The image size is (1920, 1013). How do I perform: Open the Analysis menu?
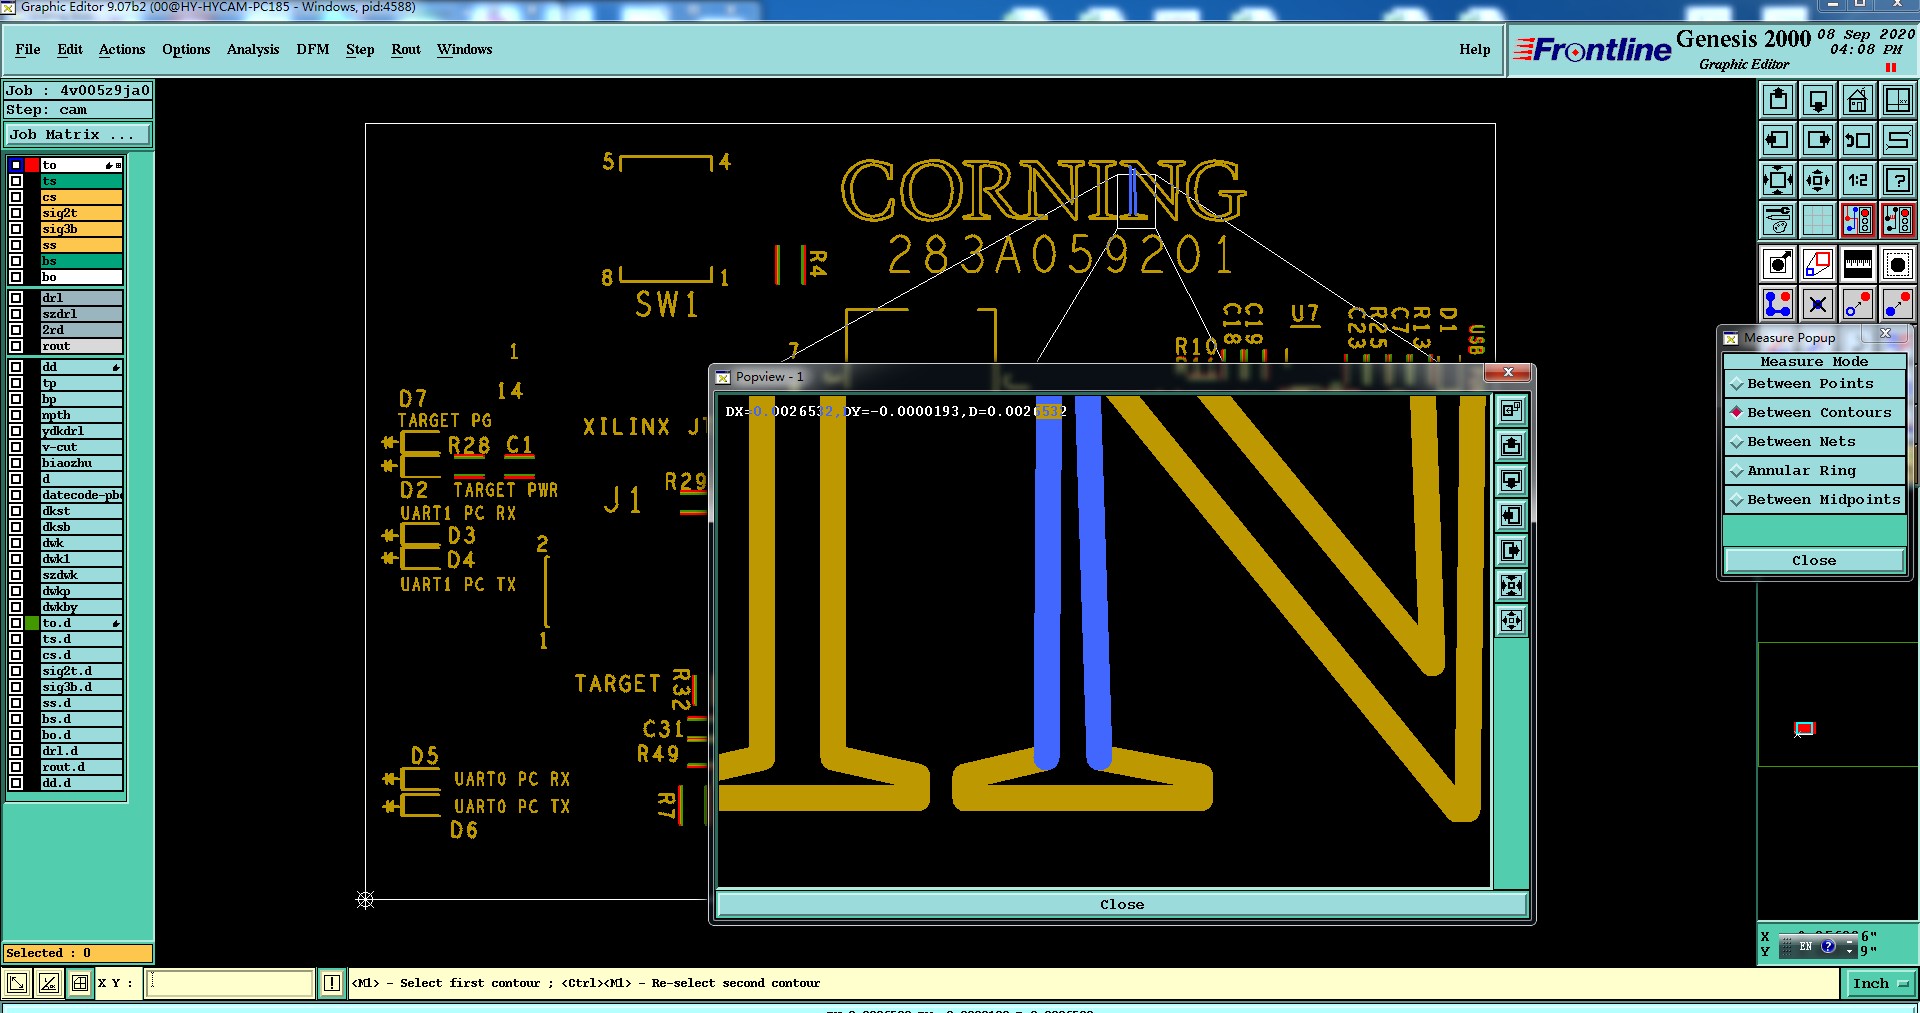(253, 49)
